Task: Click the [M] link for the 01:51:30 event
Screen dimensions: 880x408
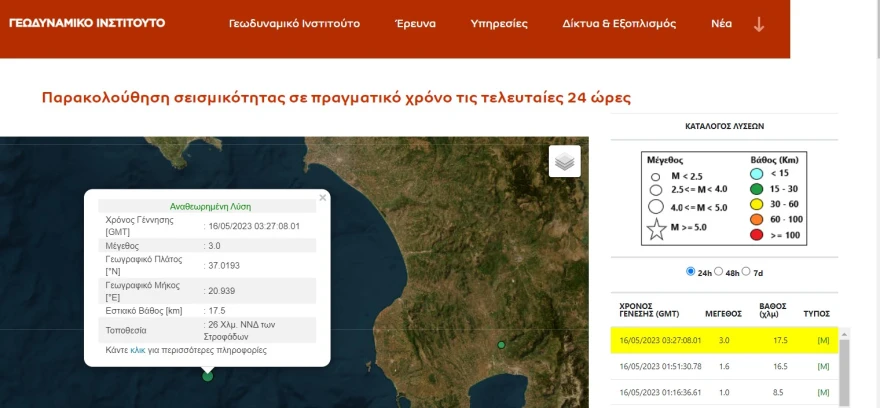Action: [x=823, y=367]
